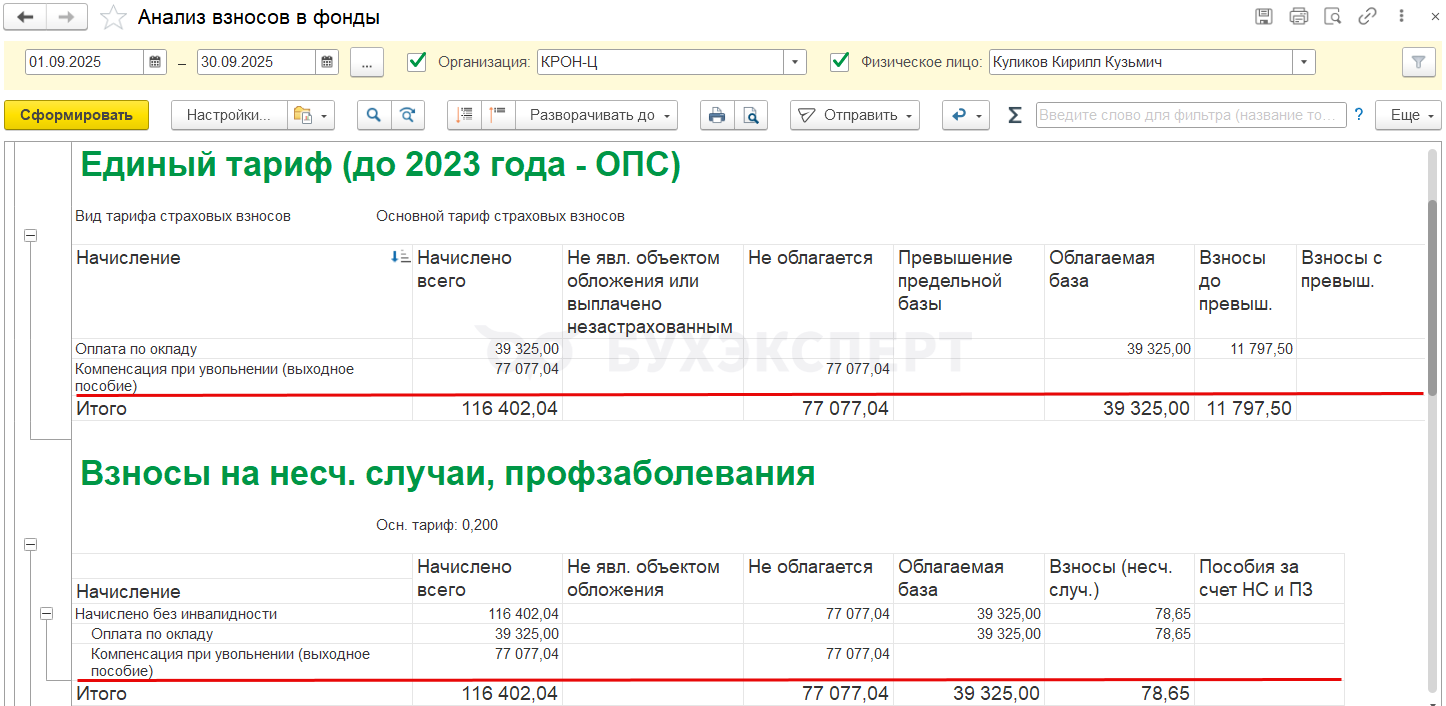Select the 116 402,04 total in first table

[487, 408]
